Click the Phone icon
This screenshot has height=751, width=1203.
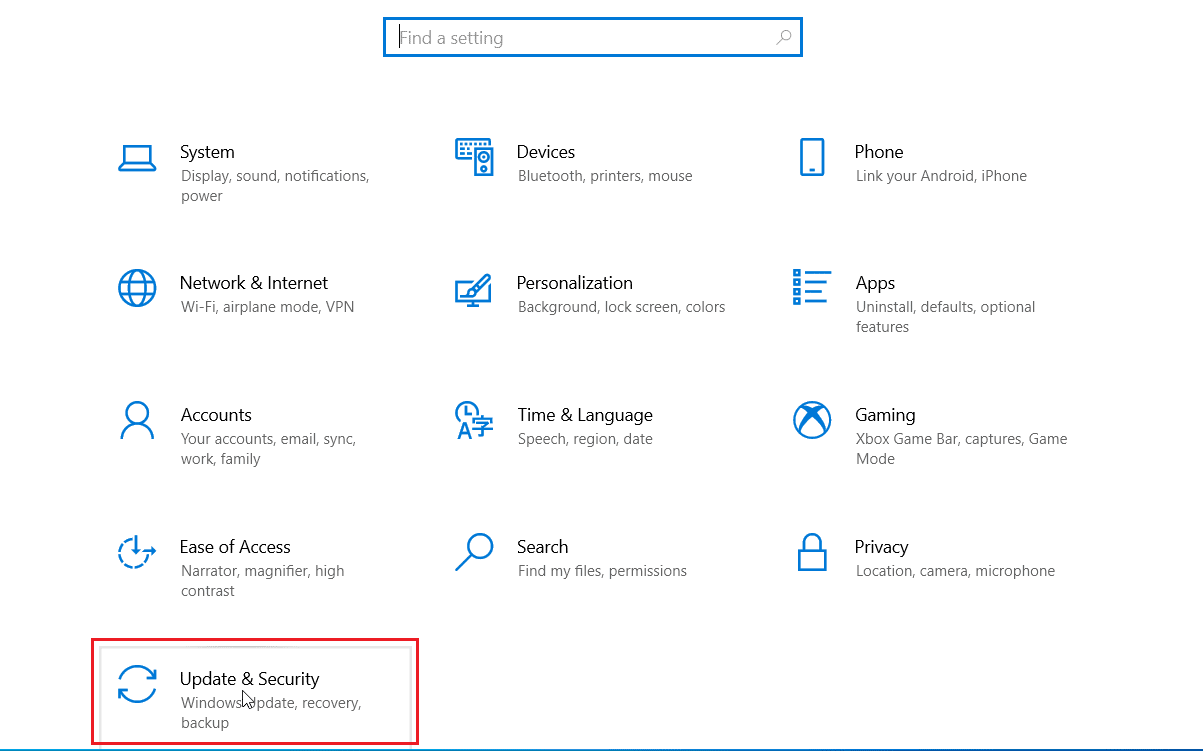[811, 157]
